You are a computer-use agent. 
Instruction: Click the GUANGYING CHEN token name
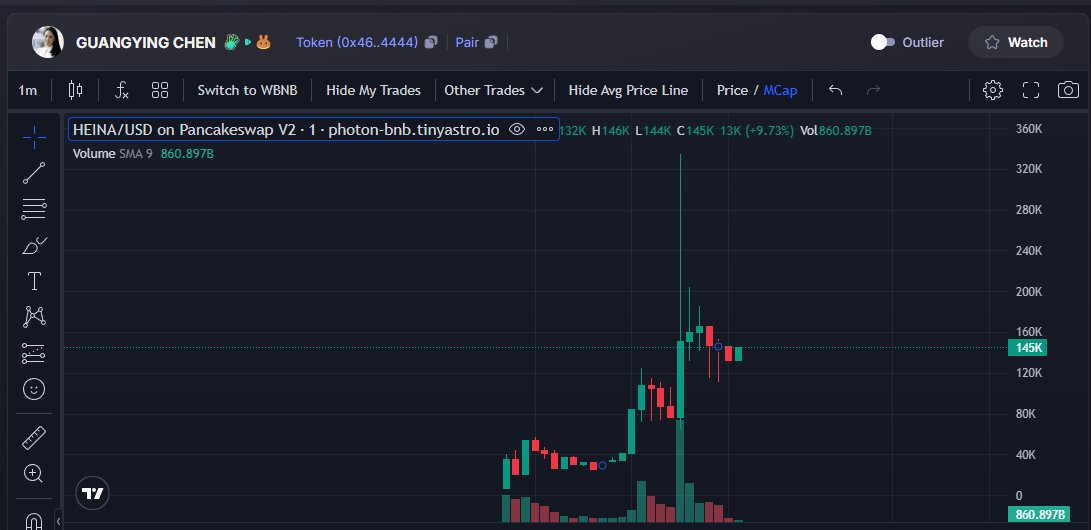coord(145,42)
